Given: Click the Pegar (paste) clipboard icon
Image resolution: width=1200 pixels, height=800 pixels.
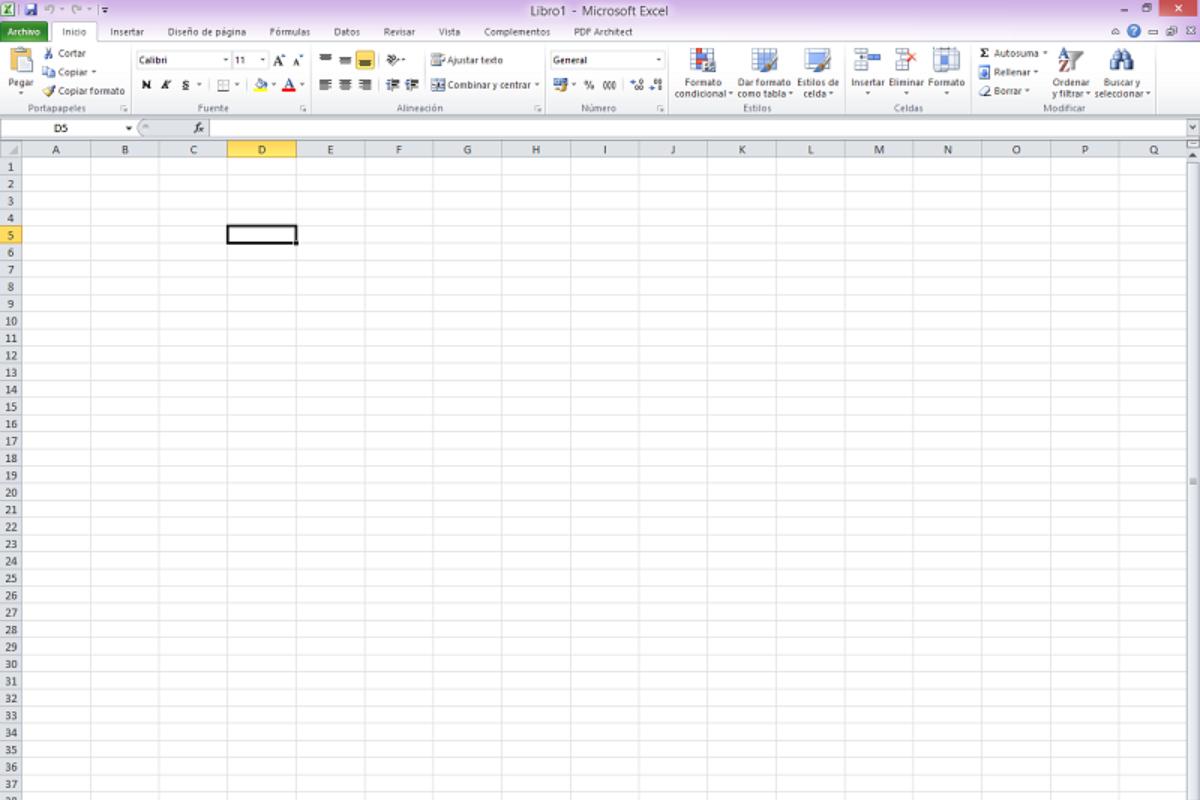Looking at the screenshot, I should (x=21, y=62).
